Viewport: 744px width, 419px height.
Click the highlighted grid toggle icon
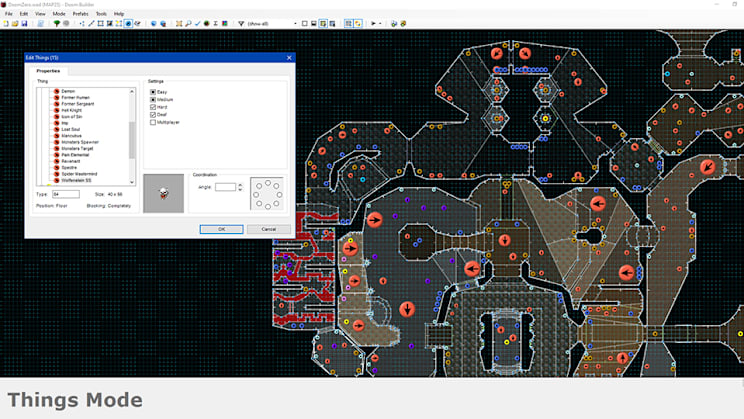coord(349,23)
